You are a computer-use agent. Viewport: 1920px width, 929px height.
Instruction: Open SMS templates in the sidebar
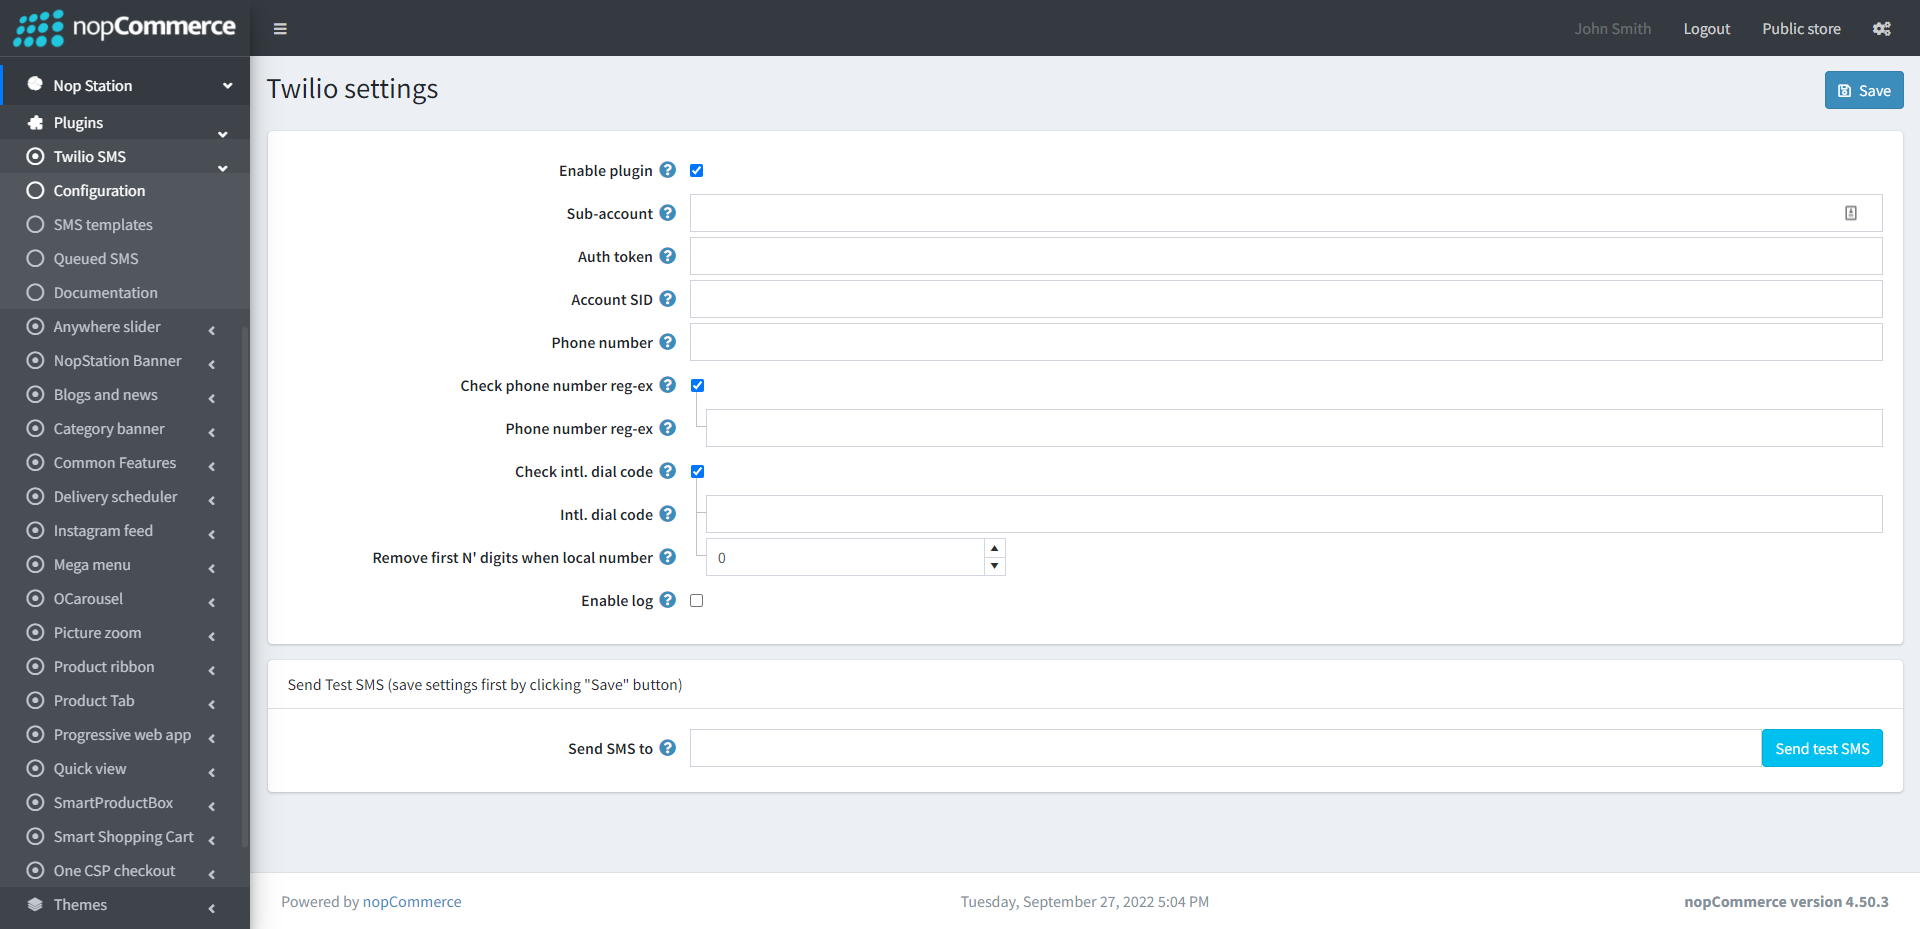tap(125, 224)
